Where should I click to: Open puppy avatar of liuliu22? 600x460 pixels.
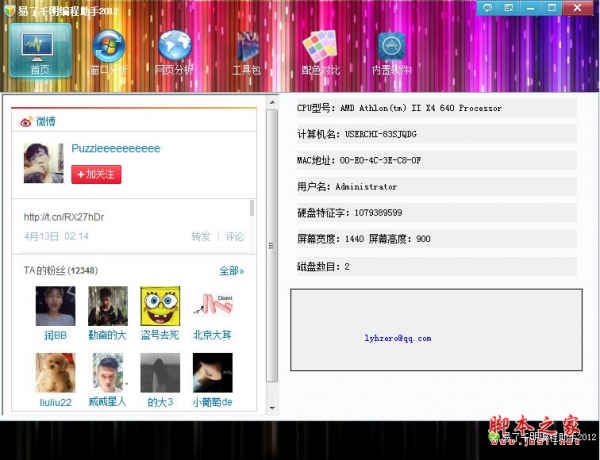point(55,373)
